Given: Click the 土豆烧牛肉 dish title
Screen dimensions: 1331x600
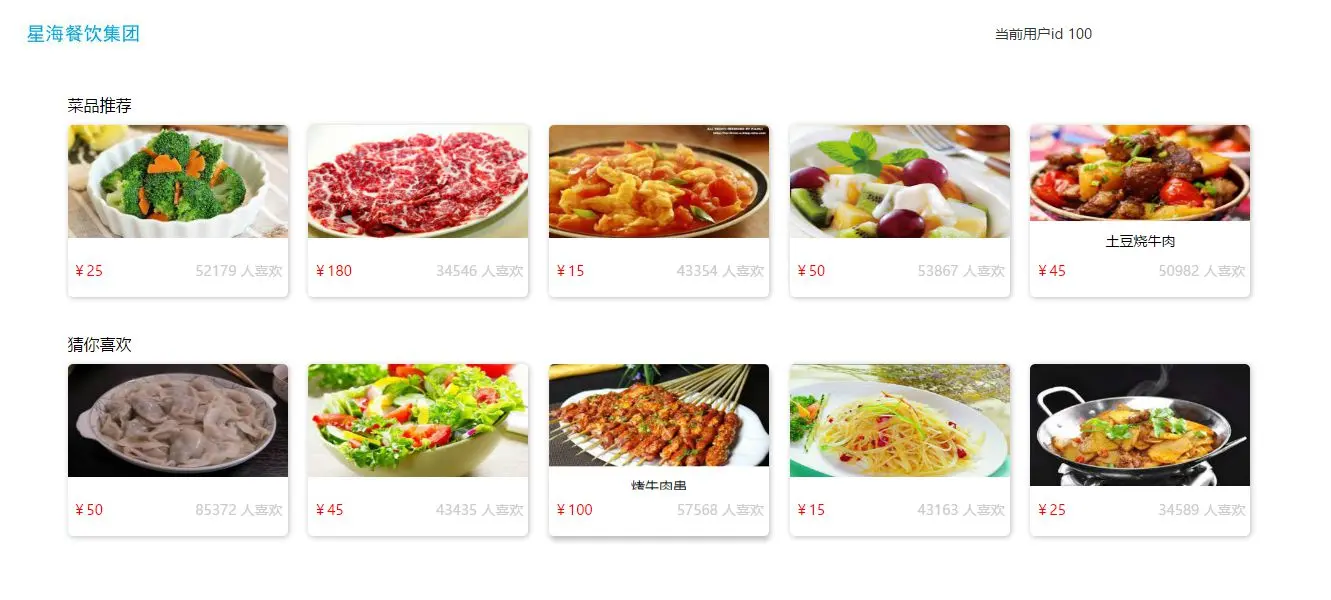Looking at the screenshot, I should 1140,242.
